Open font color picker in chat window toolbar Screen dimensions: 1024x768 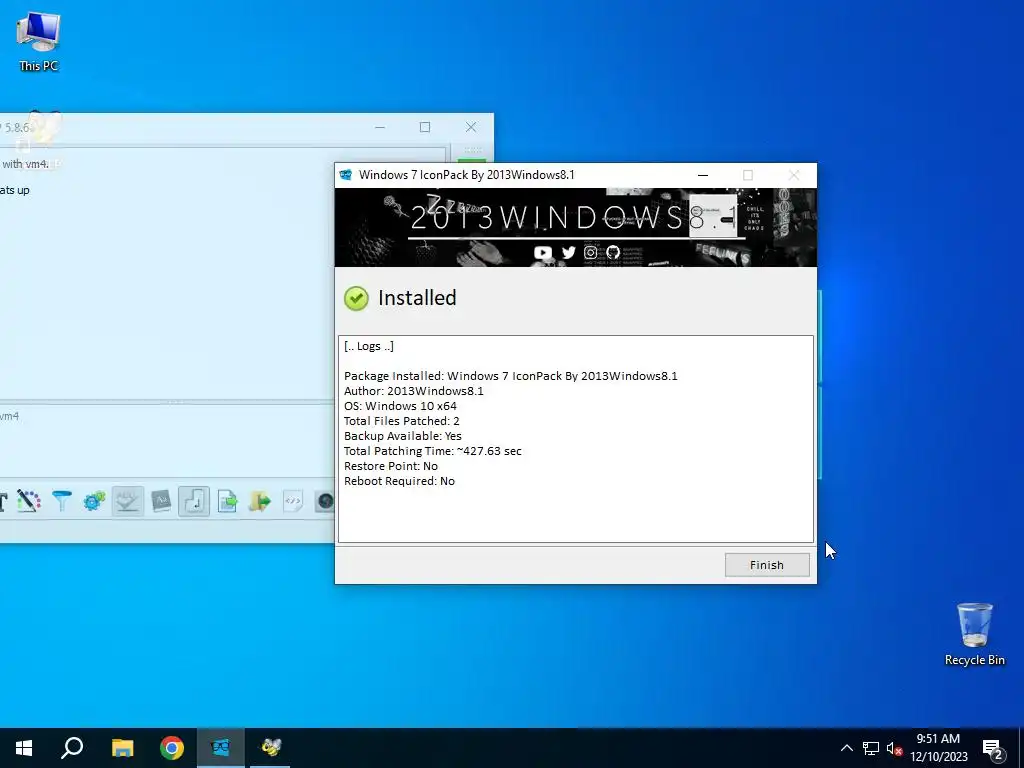point(28,502)
